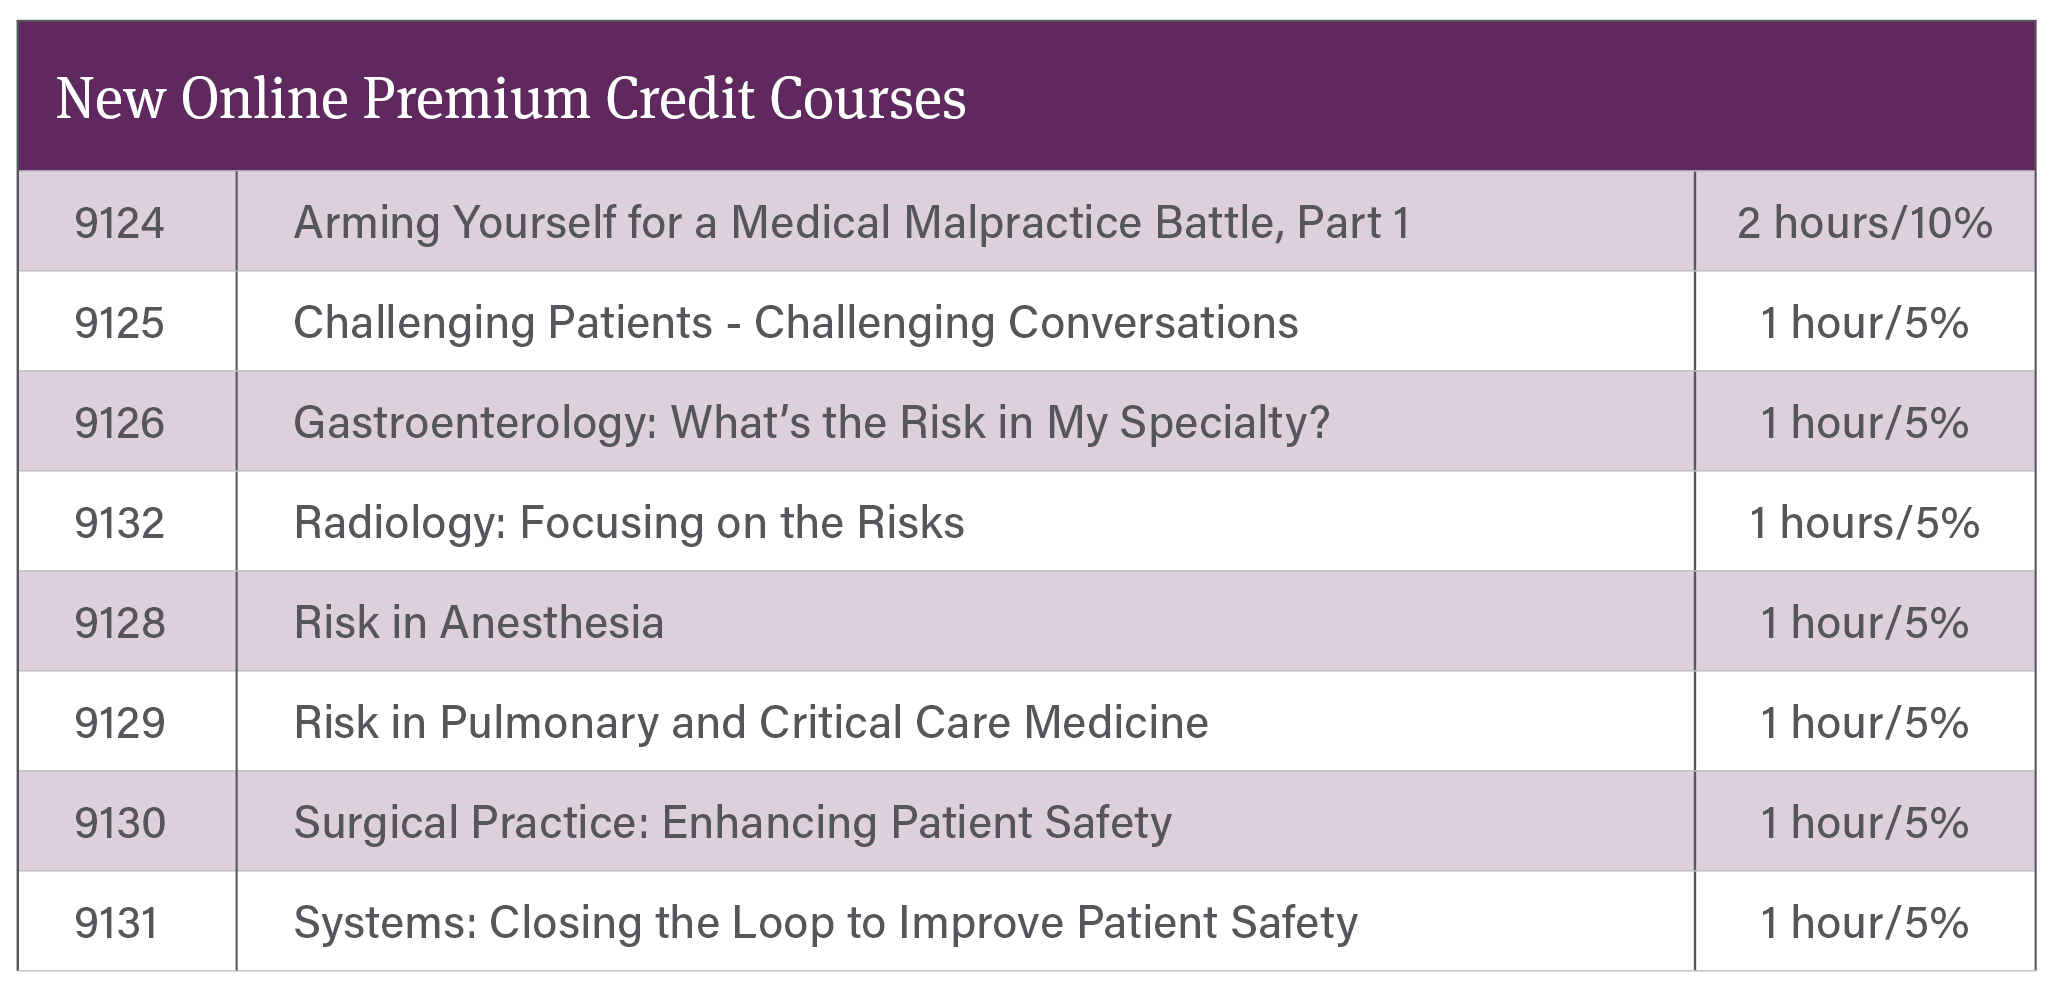Open Arming Yourself for a Medical Malpractice Battle
Viewport: 2050px width, 1000px height.
tap(852, 222)
